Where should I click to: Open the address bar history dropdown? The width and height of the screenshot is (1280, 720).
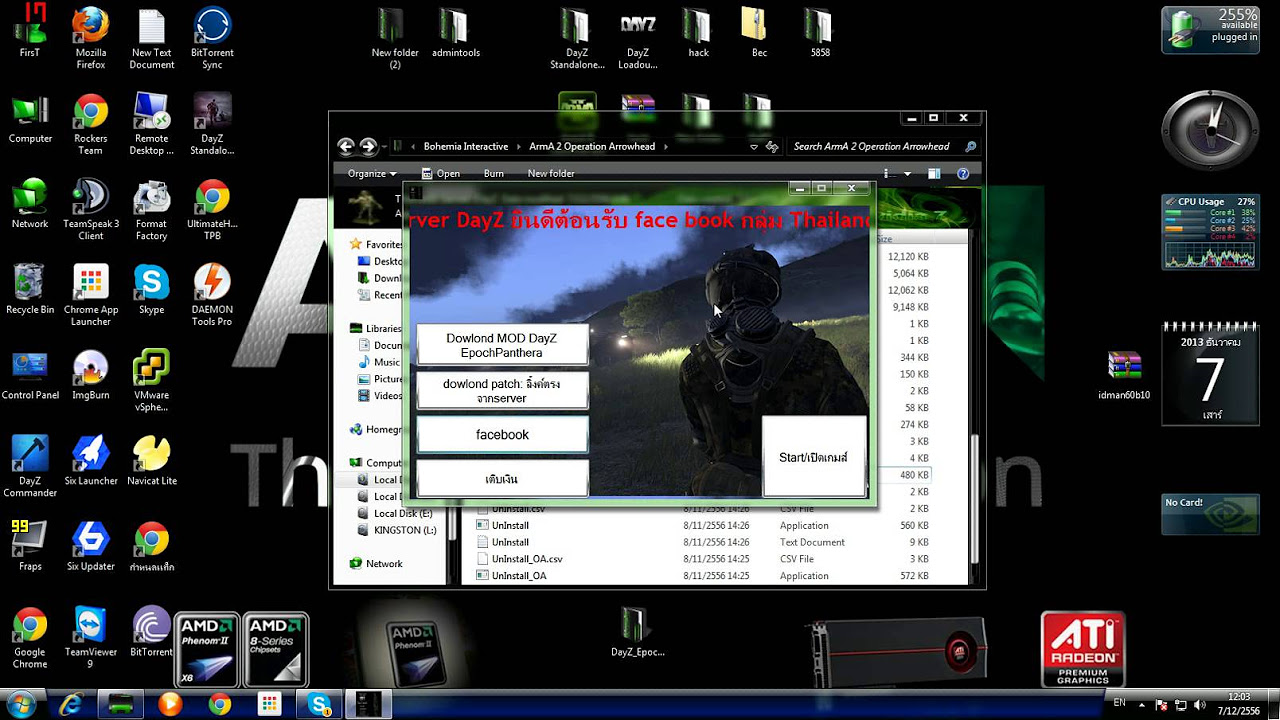point(754,147)
